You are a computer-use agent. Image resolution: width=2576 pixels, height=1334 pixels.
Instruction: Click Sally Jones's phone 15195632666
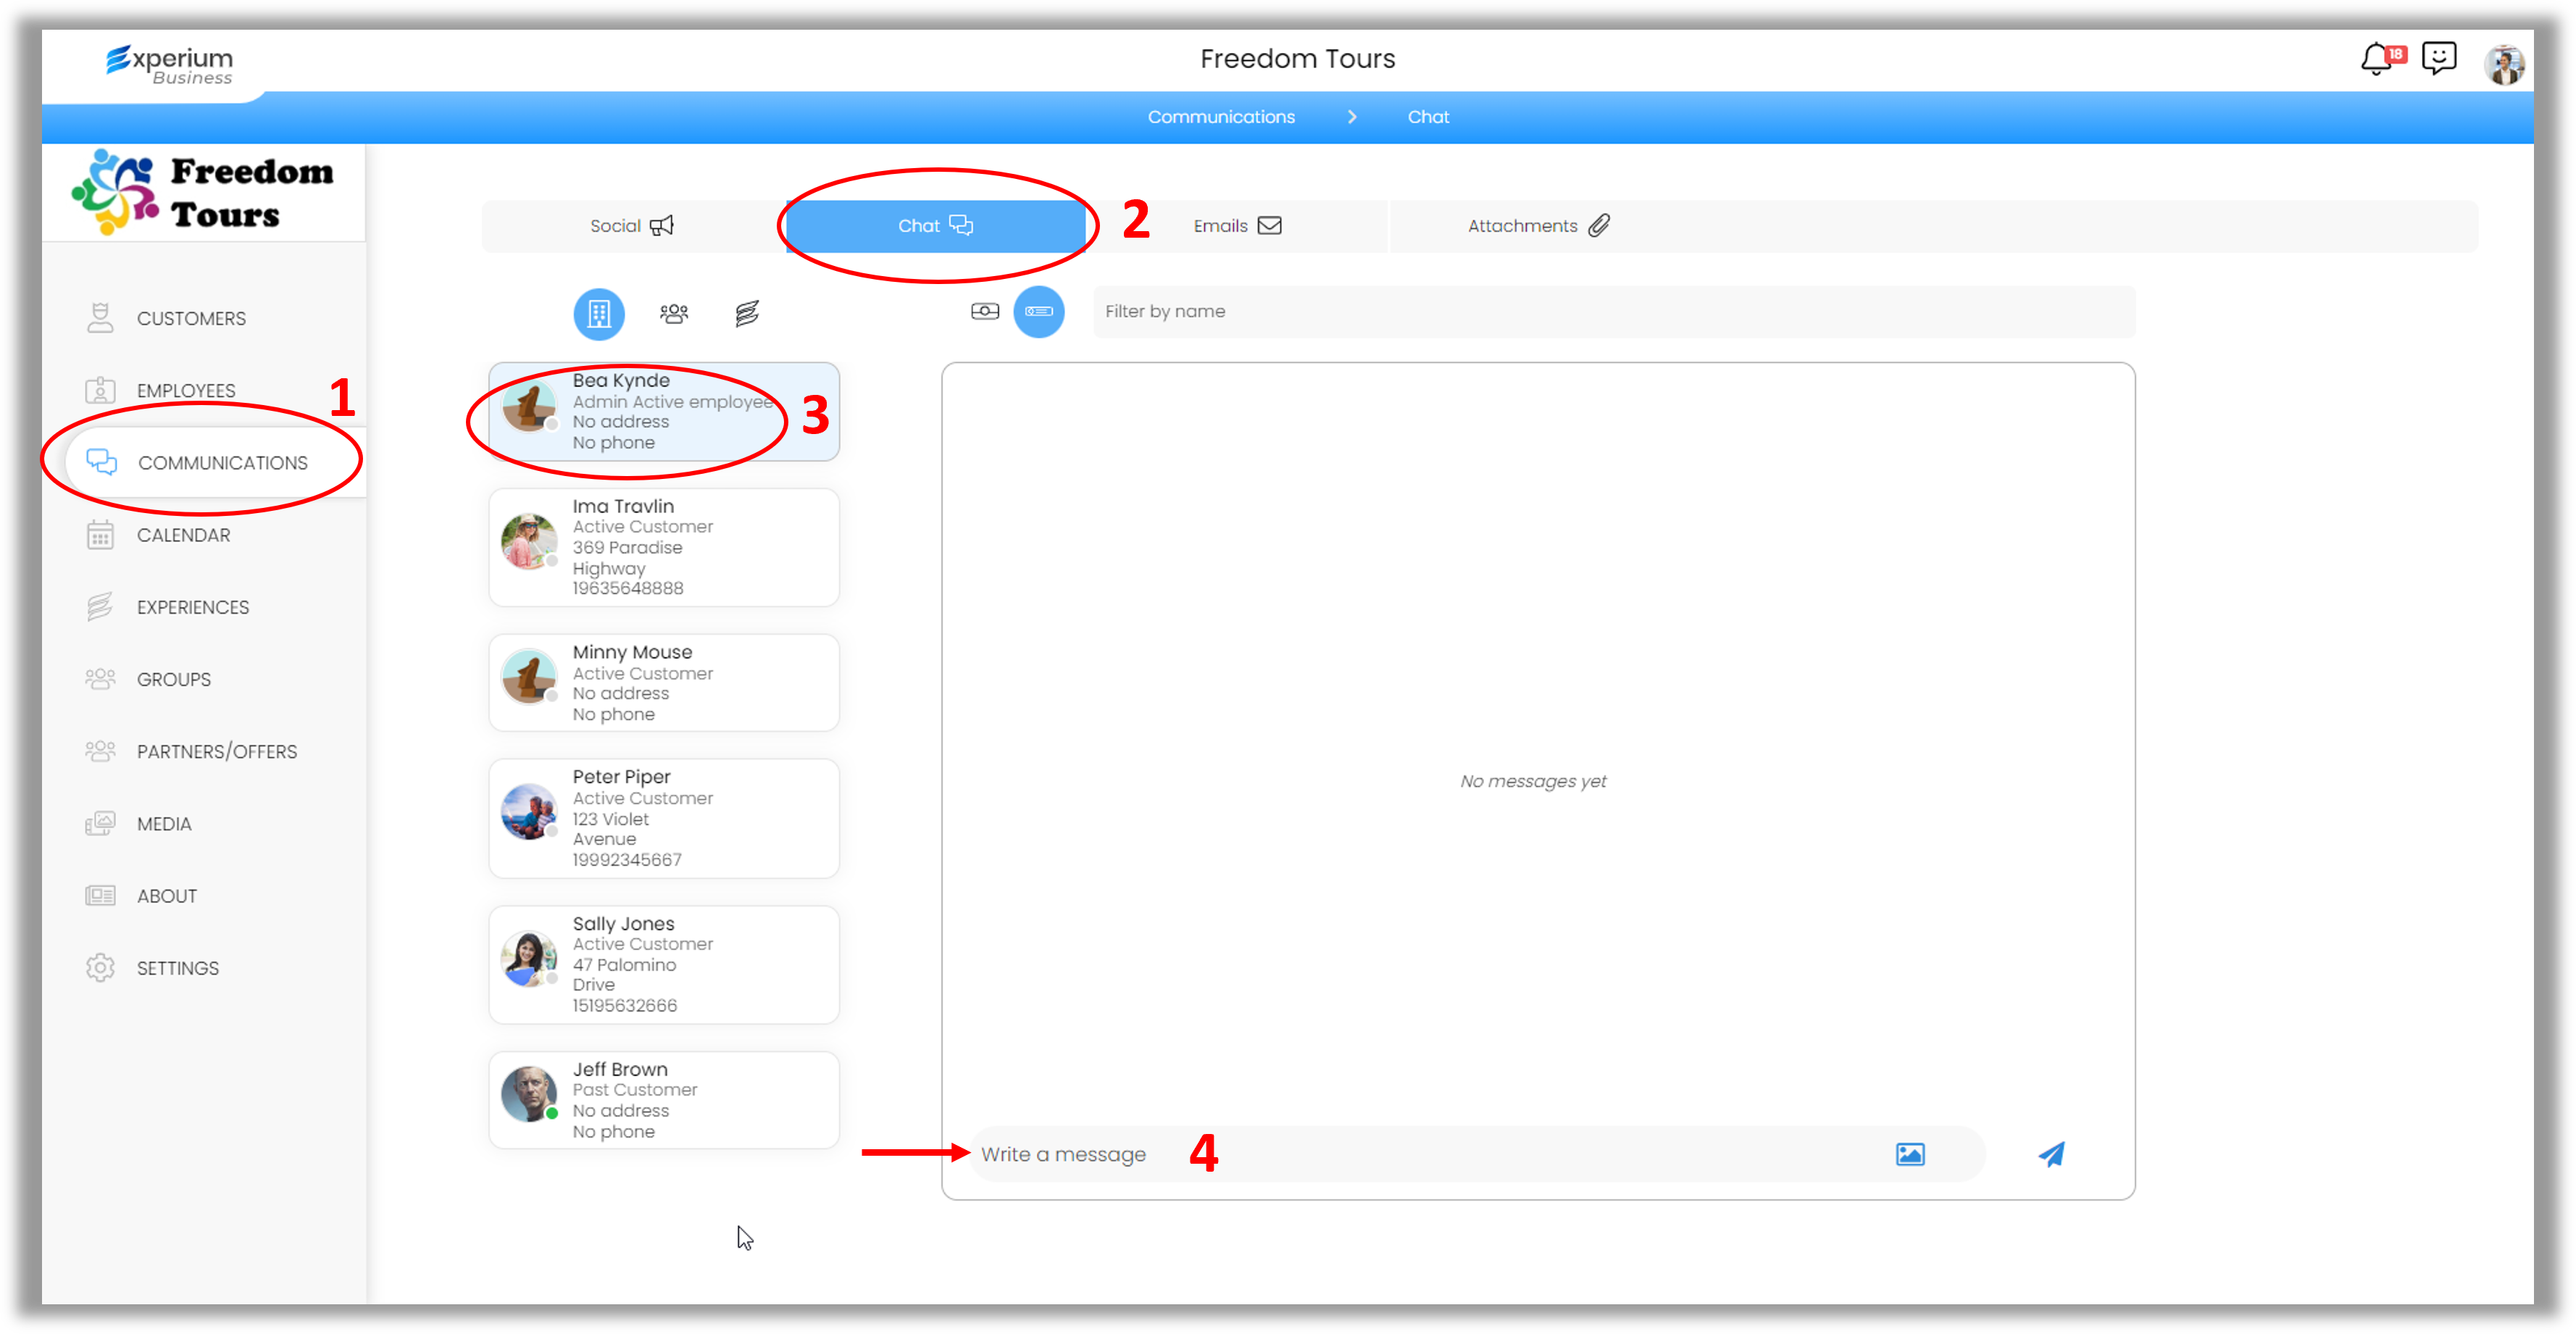pyautogui.click(x=625, y=1006)
